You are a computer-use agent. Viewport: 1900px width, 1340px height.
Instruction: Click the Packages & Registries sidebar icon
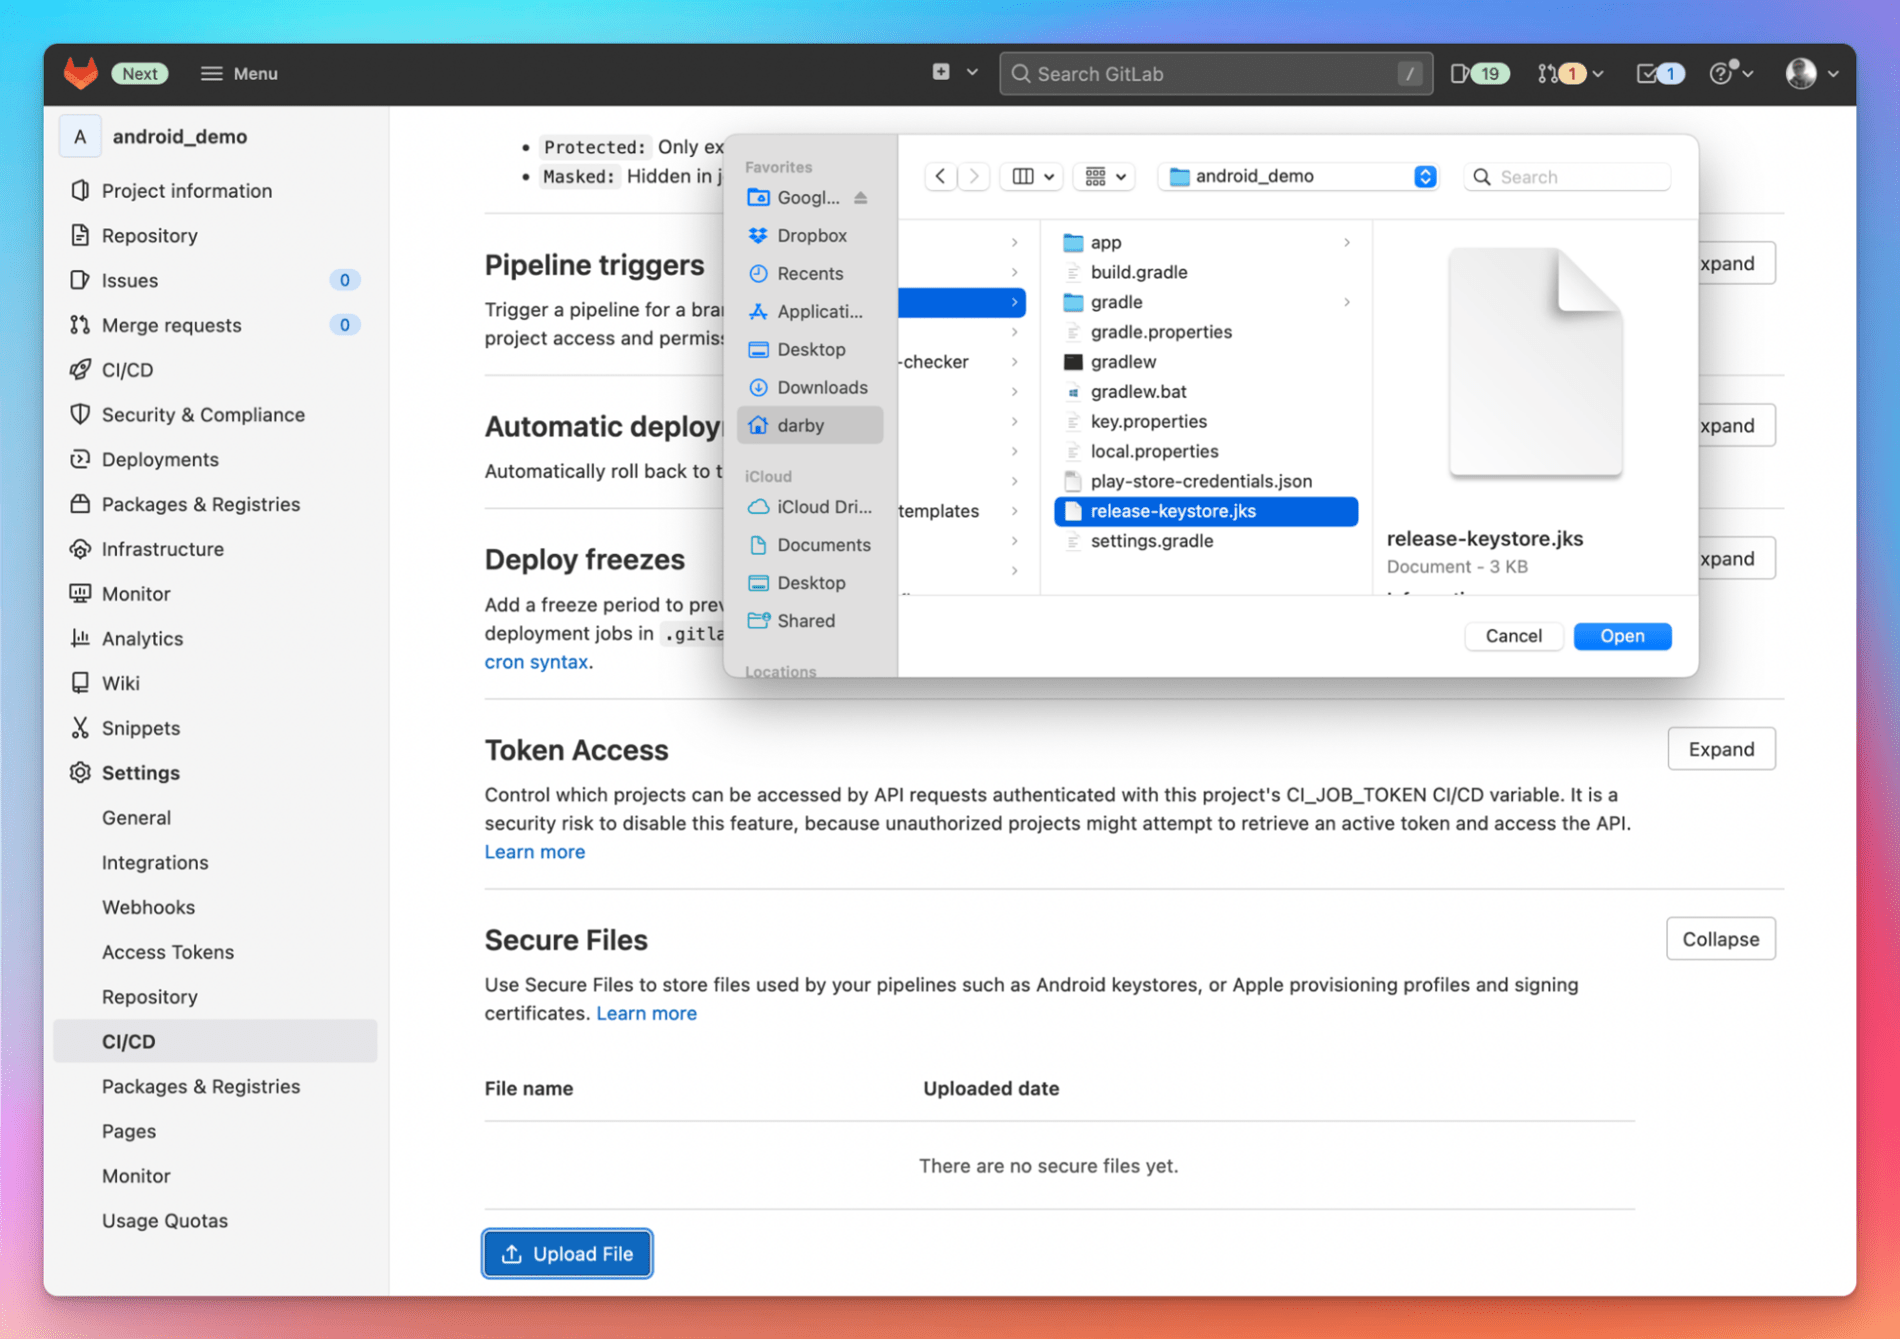point(82,504)
